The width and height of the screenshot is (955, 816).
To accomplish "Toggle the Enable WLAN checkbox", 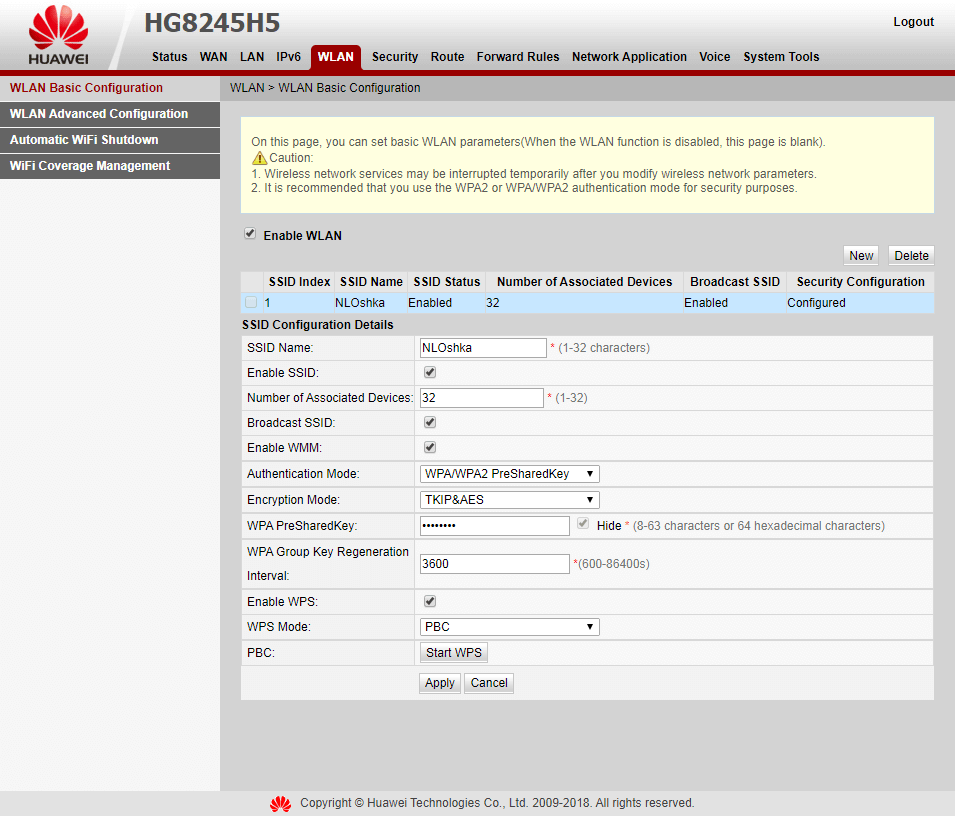I will pyautogui.click(x=249, y=233).
